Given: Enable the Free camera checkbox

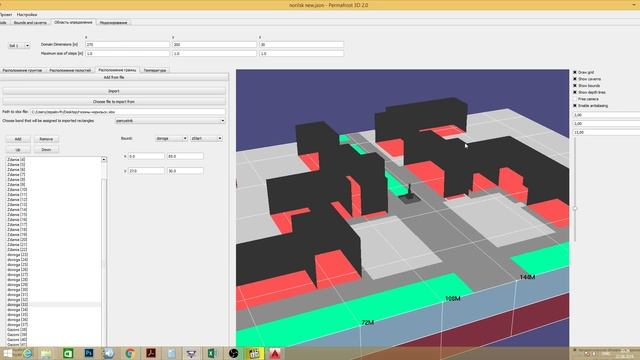Looking at the screenshot, I should (x=575, y=99).
